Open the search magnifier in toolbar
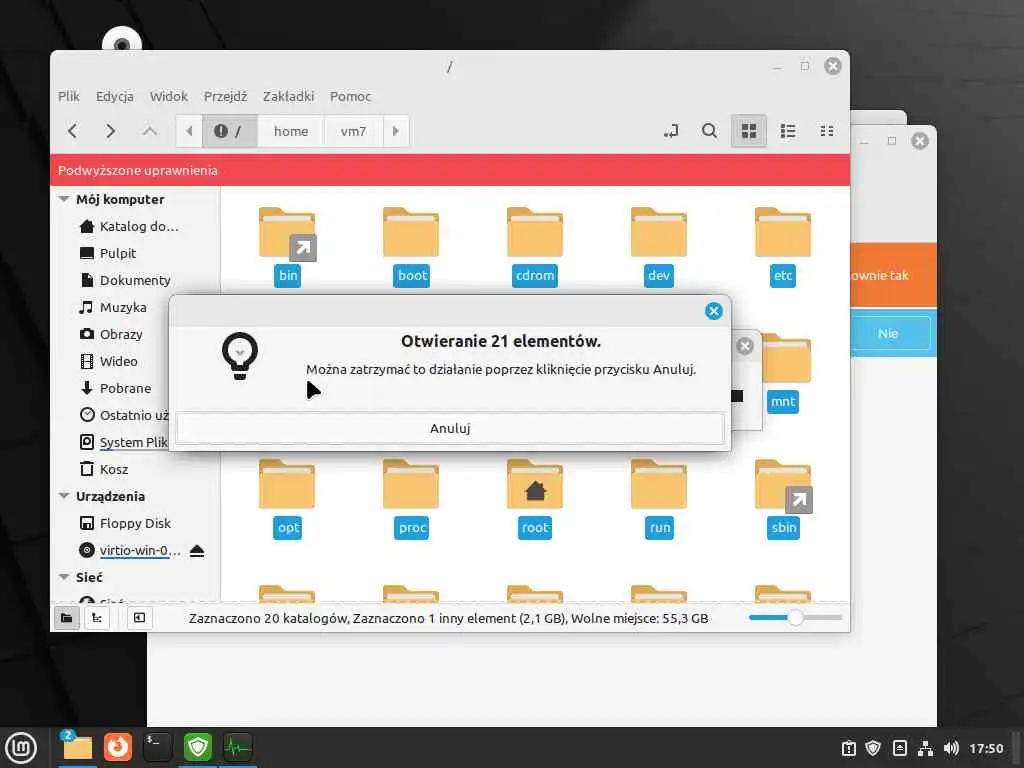Image resolution: width=1024 pixels, height=768 pixels. pos(709,131)
